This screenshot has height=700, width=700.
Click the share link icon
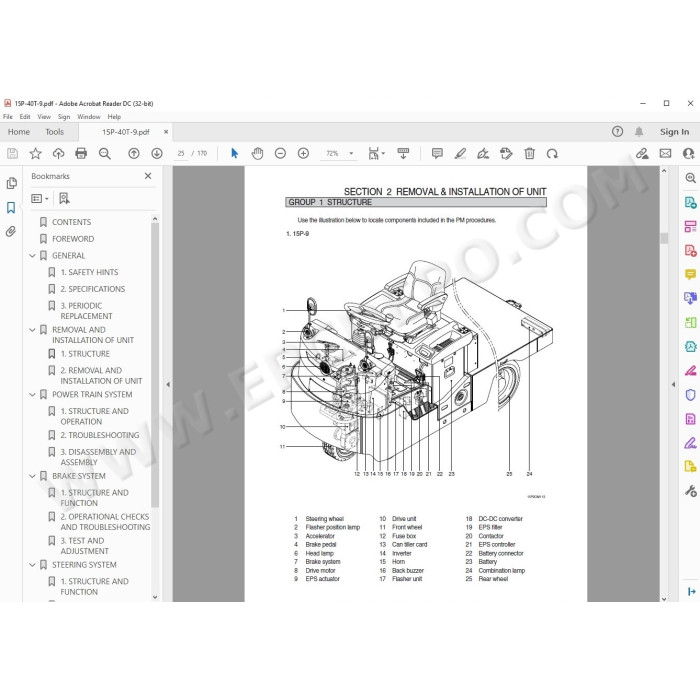pos(642,154)
